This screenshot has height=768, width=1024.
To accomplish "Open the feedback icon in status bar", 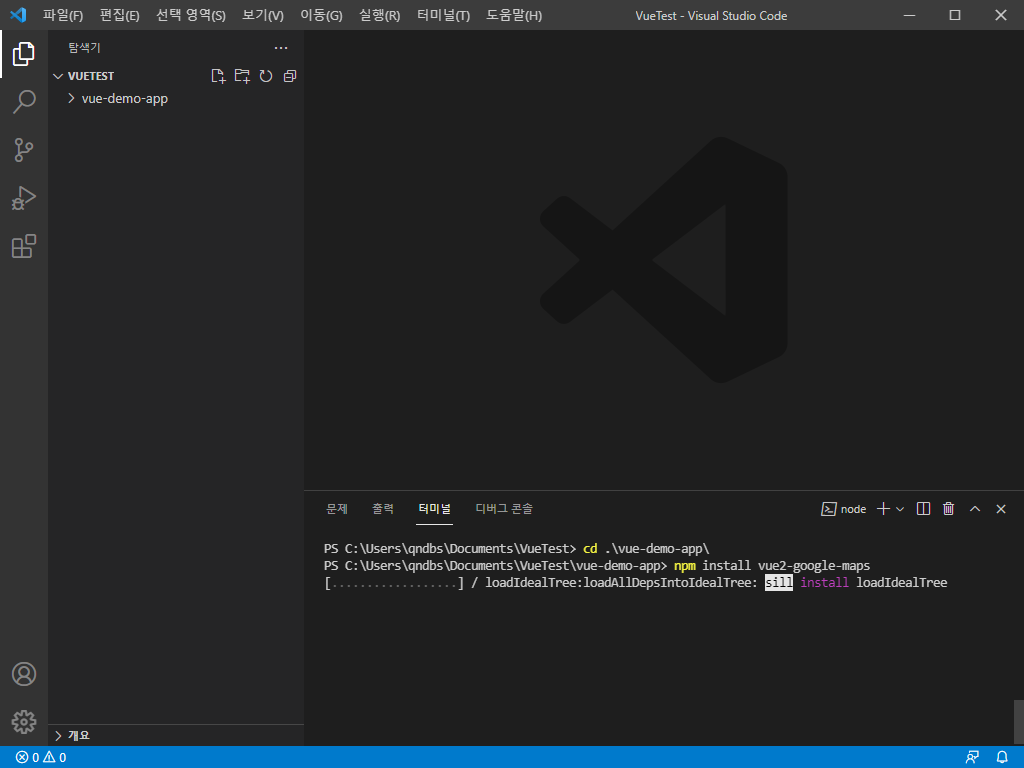I will (972, 757).
